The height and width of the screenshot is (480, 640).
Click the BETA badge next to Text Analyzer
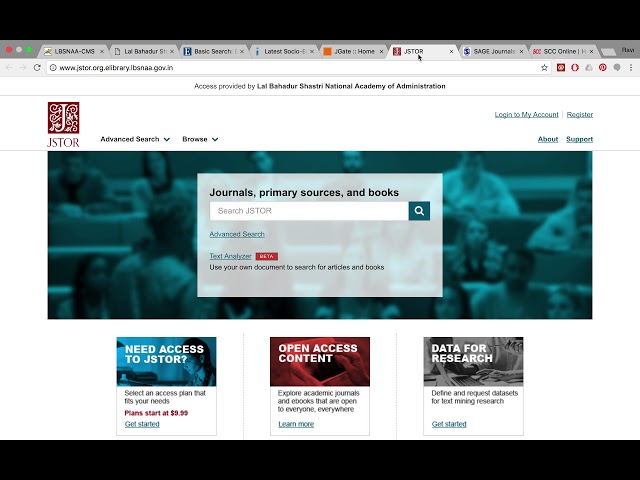(267, 256)
